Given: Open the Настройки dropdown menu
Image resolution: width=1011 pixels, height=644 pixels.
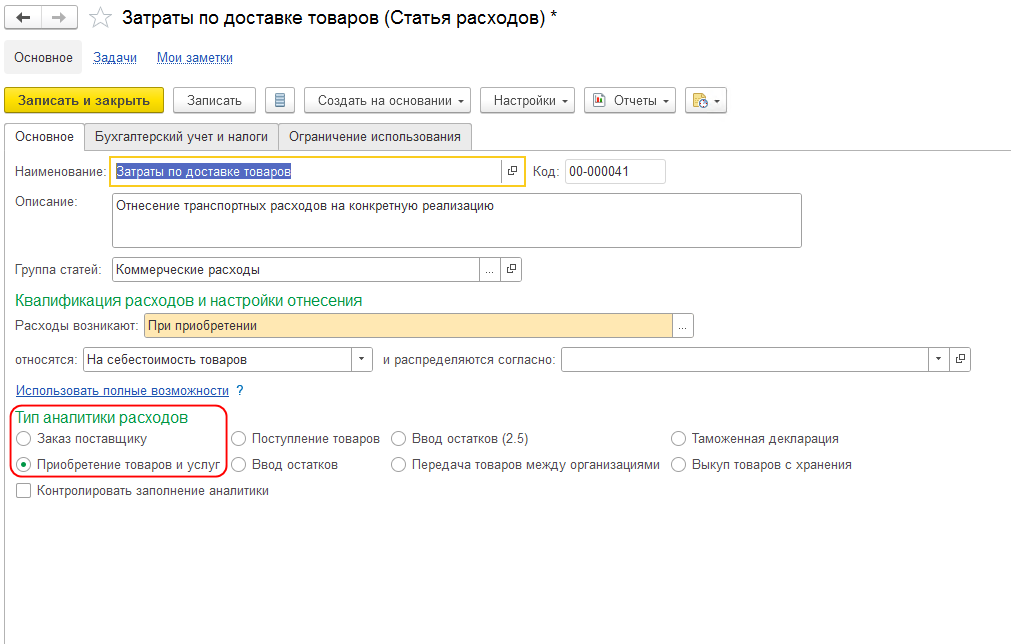Looking at the screenshot, I should [527, 101].
